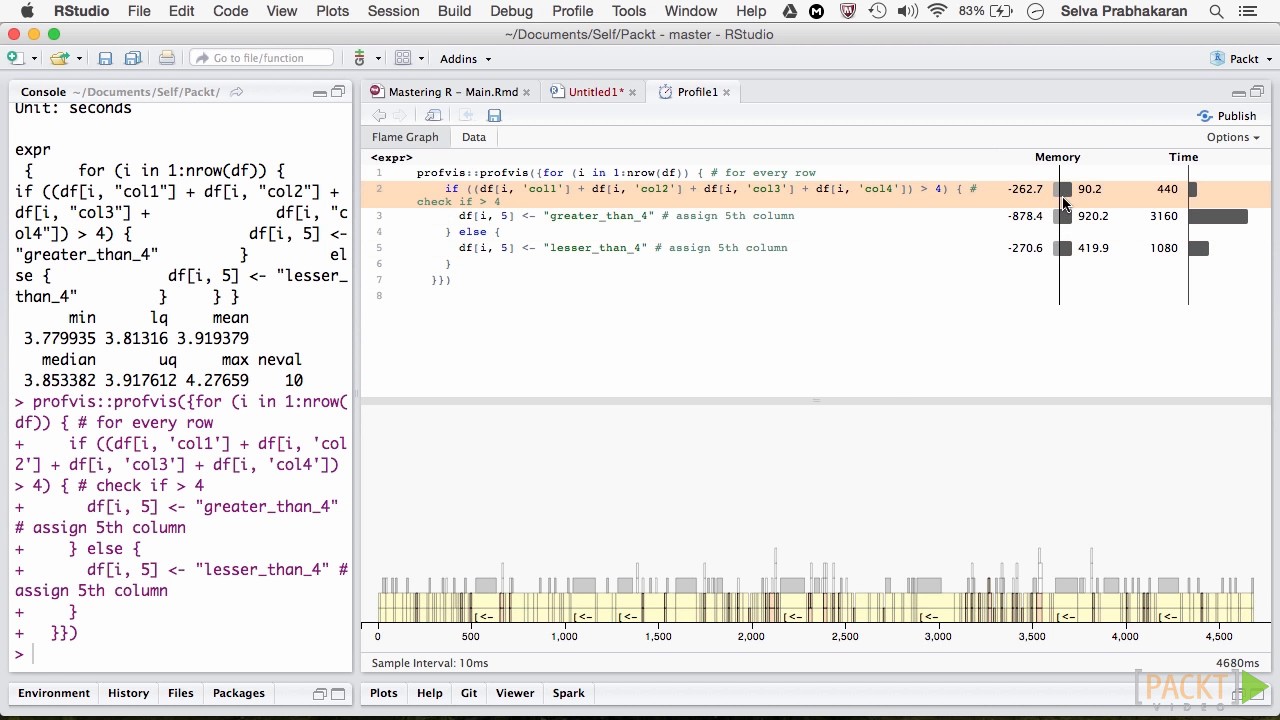Expand the profiler Options dropdown

tap(1232, 137)
